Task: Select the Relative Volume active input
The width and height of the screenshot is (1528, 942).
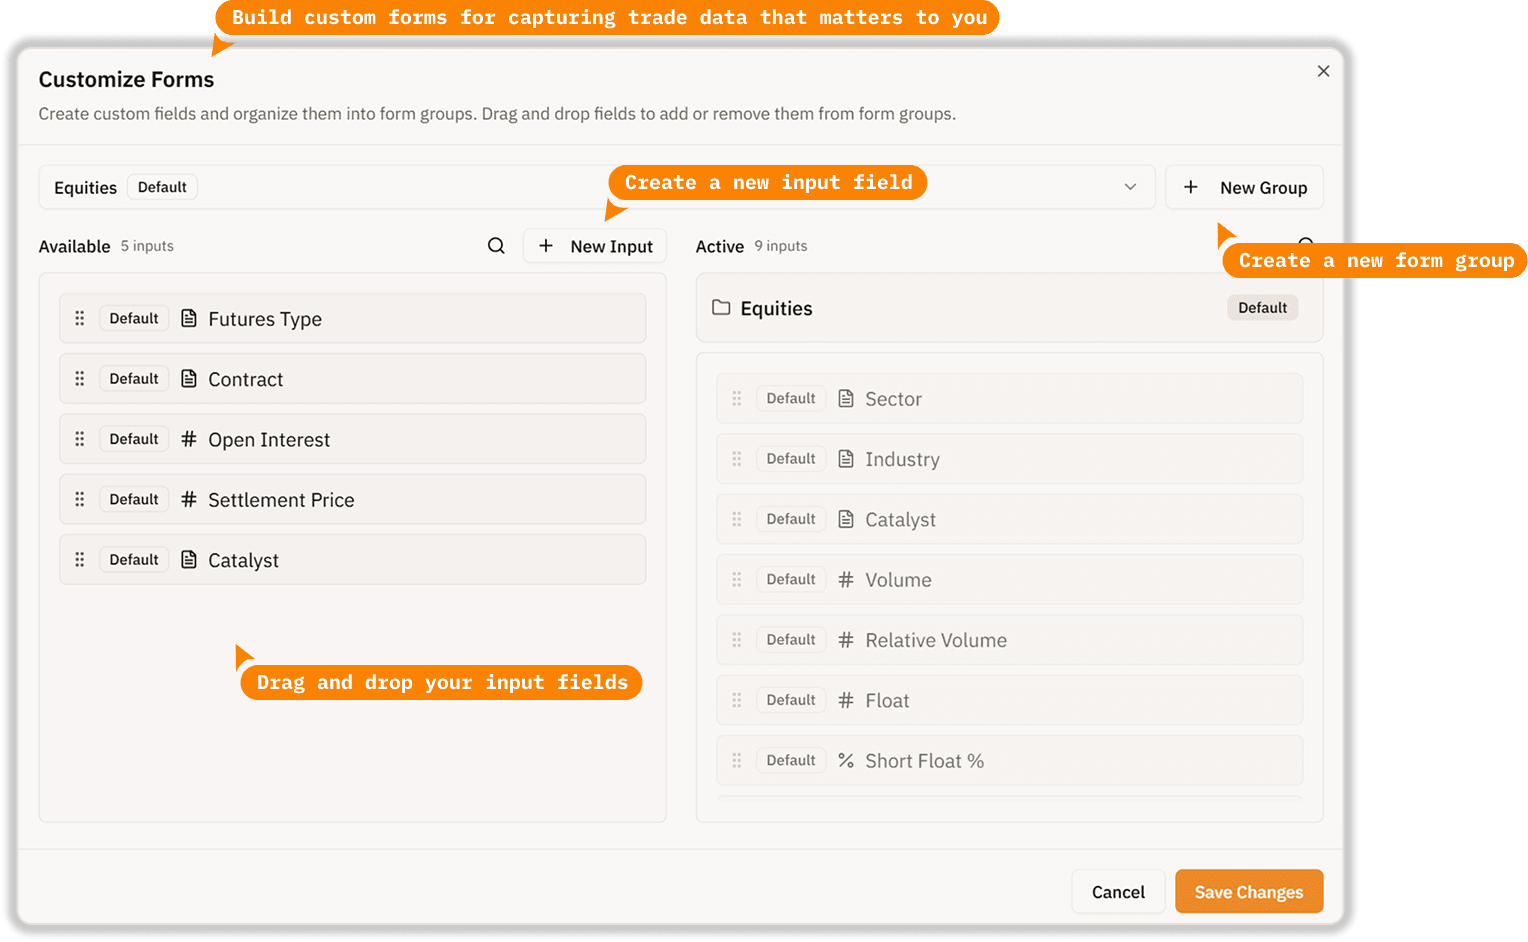Action: pos(1010,640)
